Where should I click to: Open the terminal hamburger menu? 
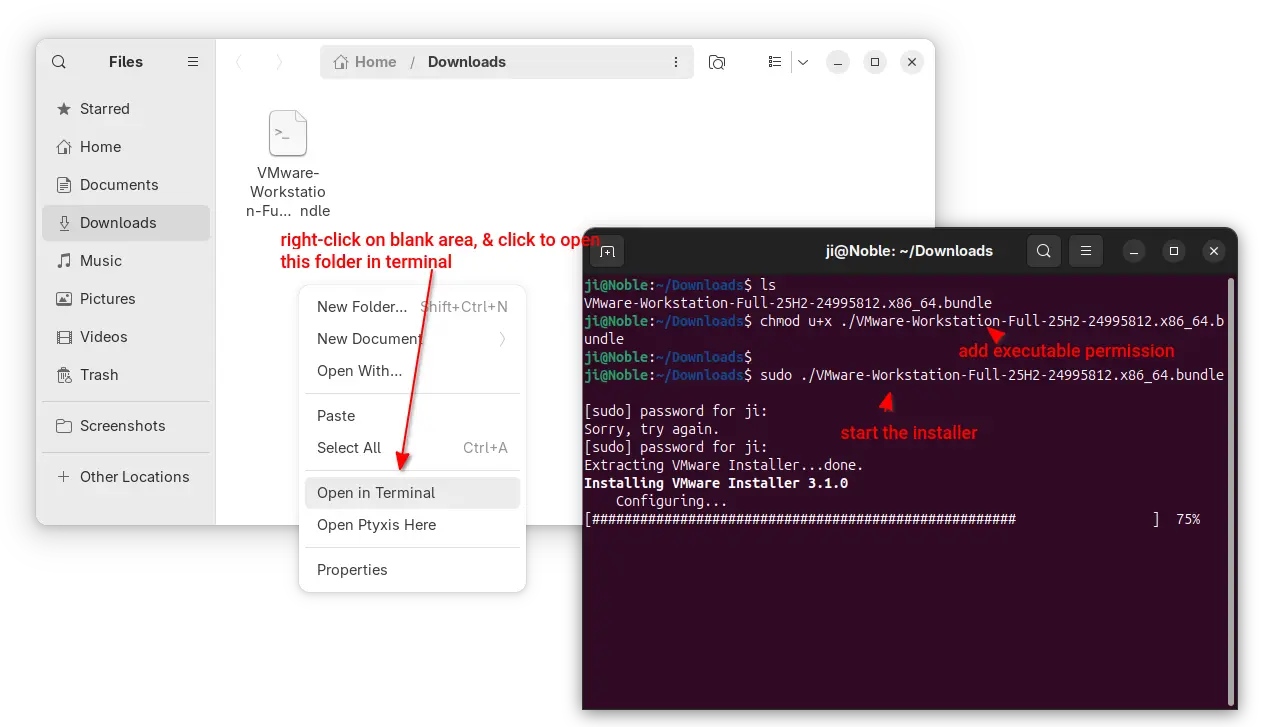point(1086,251)
